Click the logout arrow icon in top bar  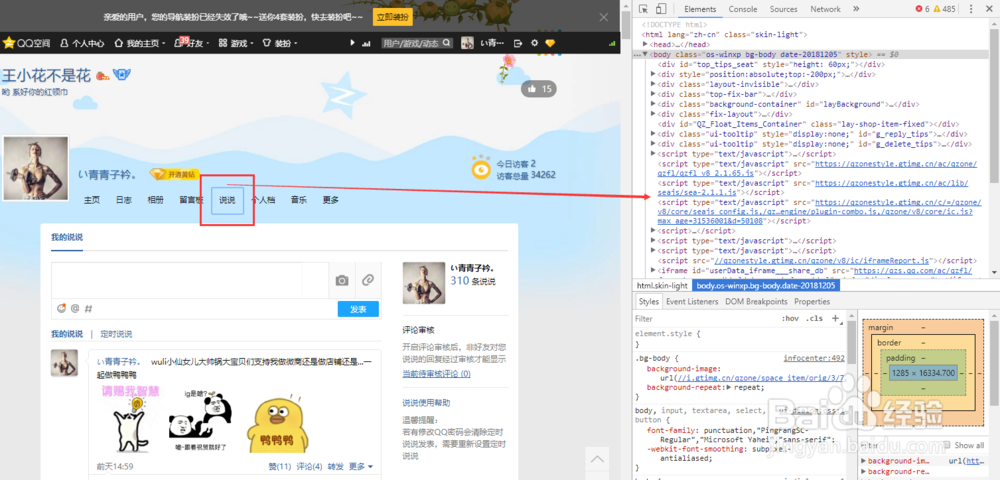(x=518, y=43)
